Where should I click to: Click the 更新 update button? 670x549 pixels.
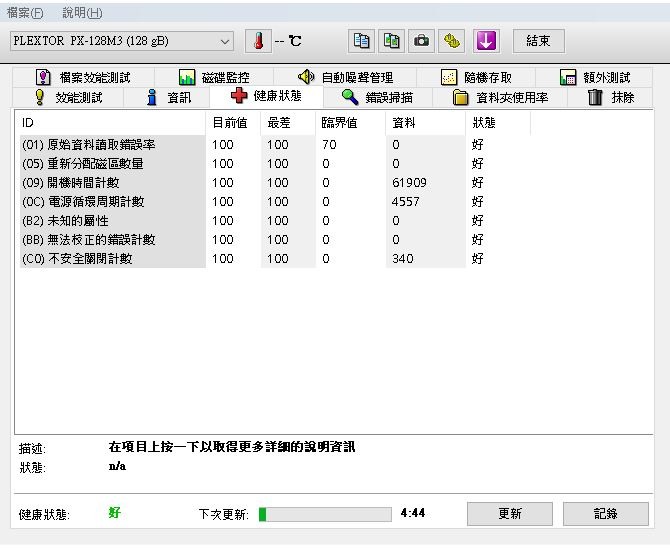510,514
